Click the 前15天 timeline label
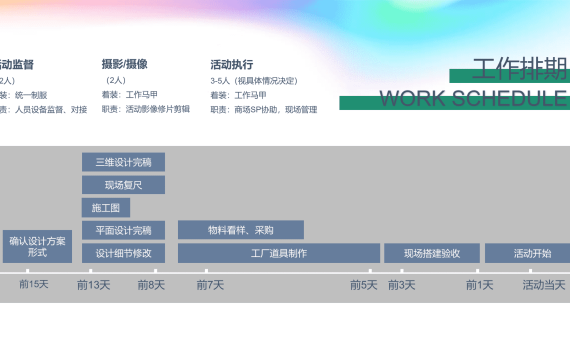570x360 pixels. click(x=34, y=284)
